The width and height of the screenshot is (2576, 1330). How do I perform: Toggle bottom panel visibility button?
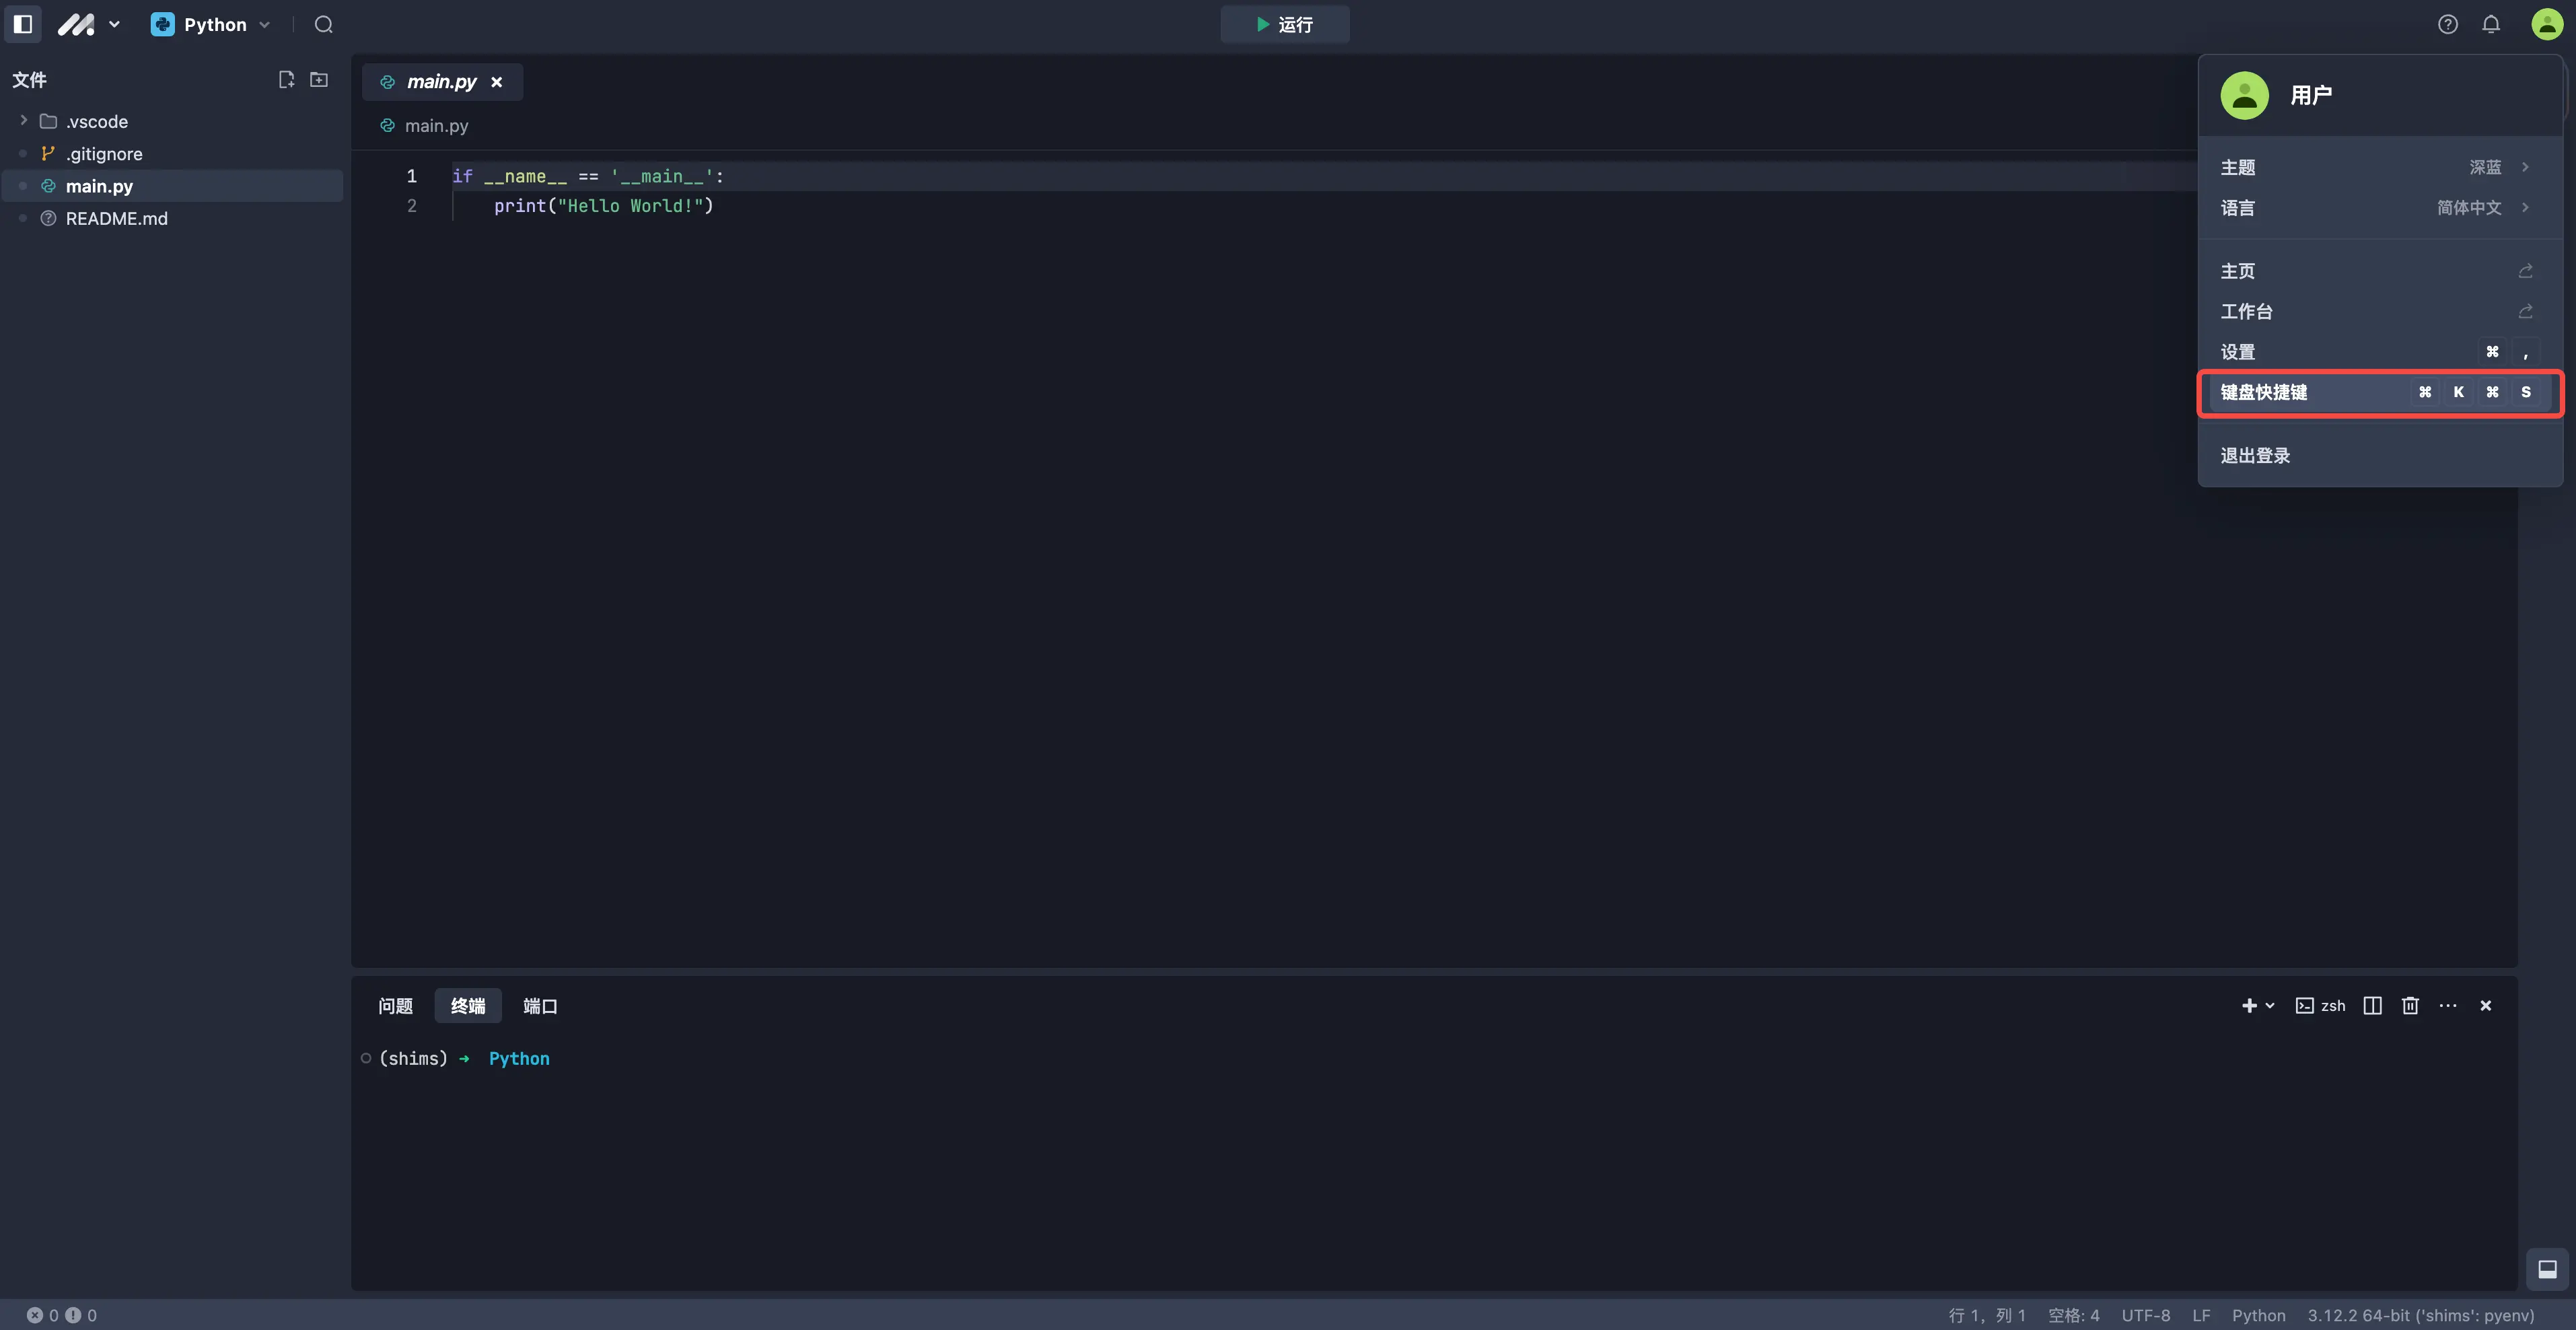pos(2547,1269)
